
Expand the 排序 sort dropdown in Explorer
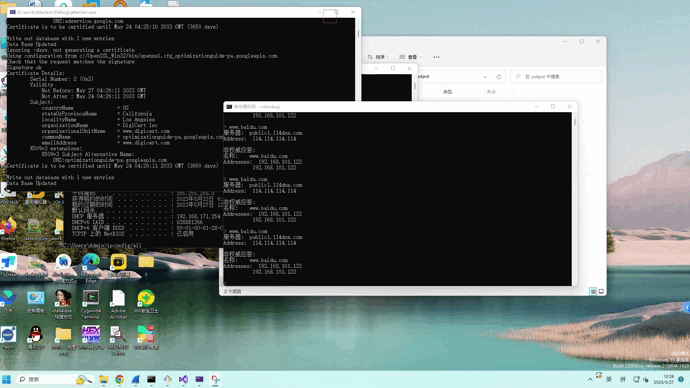(x=378, y=57)
